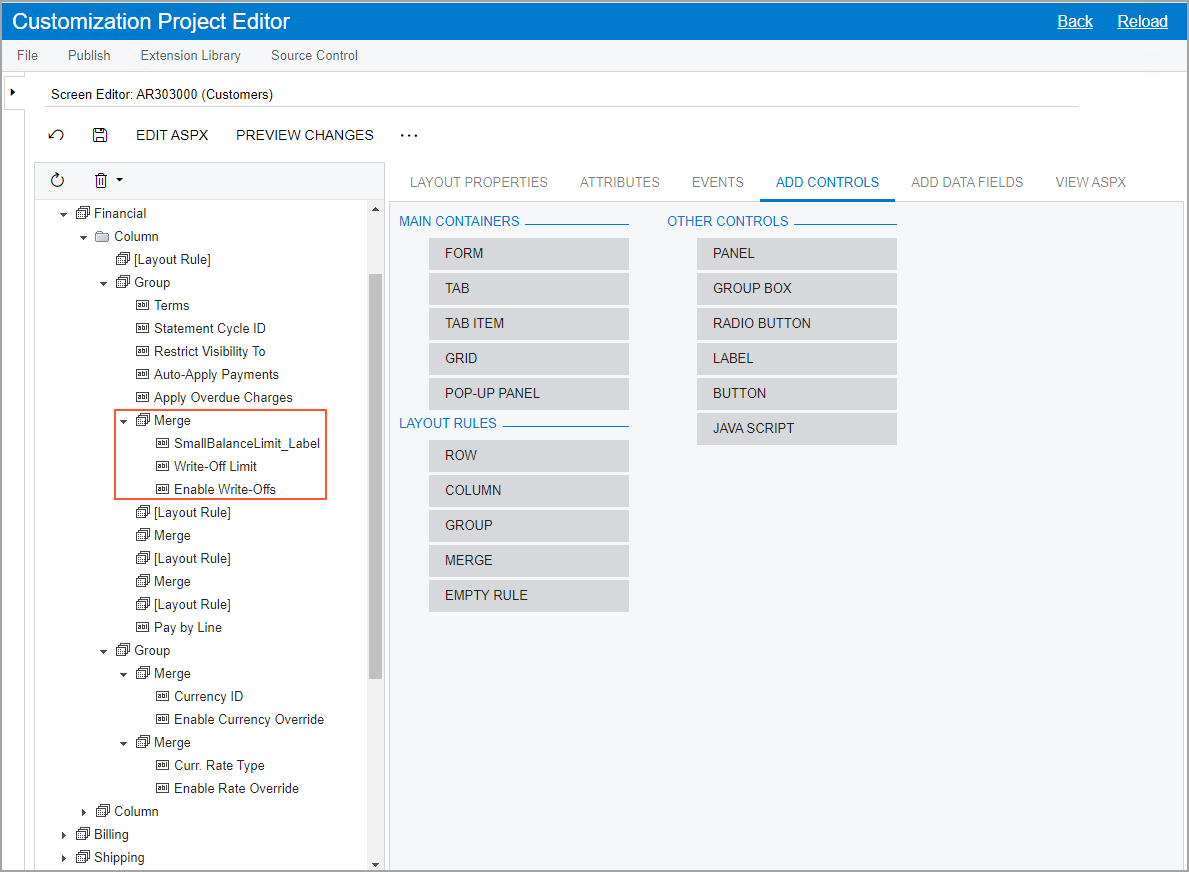The height and width of the screenshot is (872, 1189).
Task: Click the trash delete icon
Action: [101, 180]
